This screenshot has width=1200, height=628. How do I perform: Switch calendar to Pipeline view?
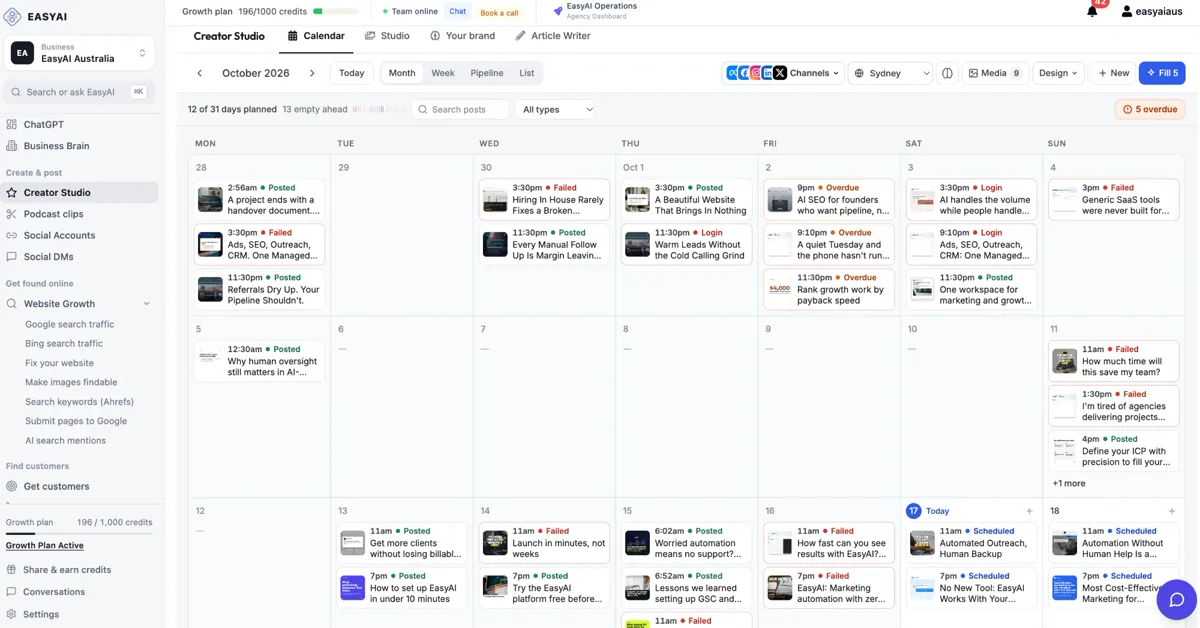point(487,73)
